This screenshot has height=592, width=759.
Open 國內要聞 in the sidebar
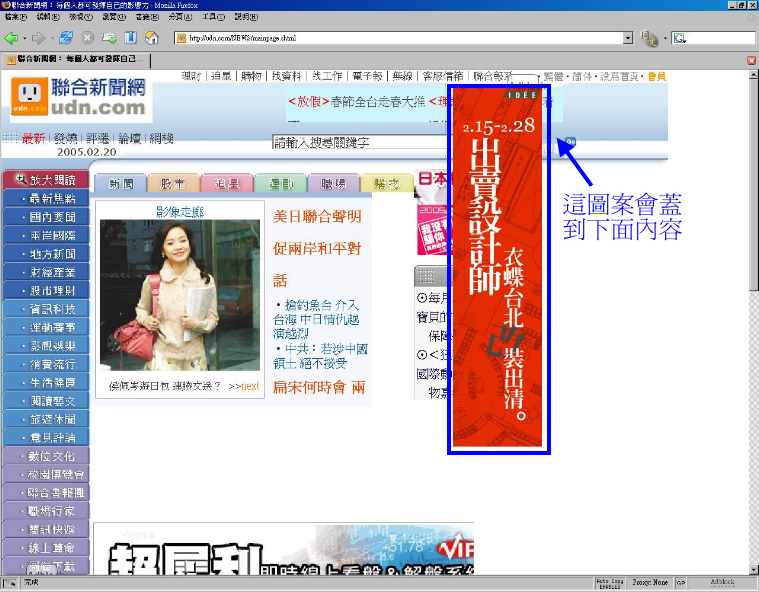tap(46, 217)
